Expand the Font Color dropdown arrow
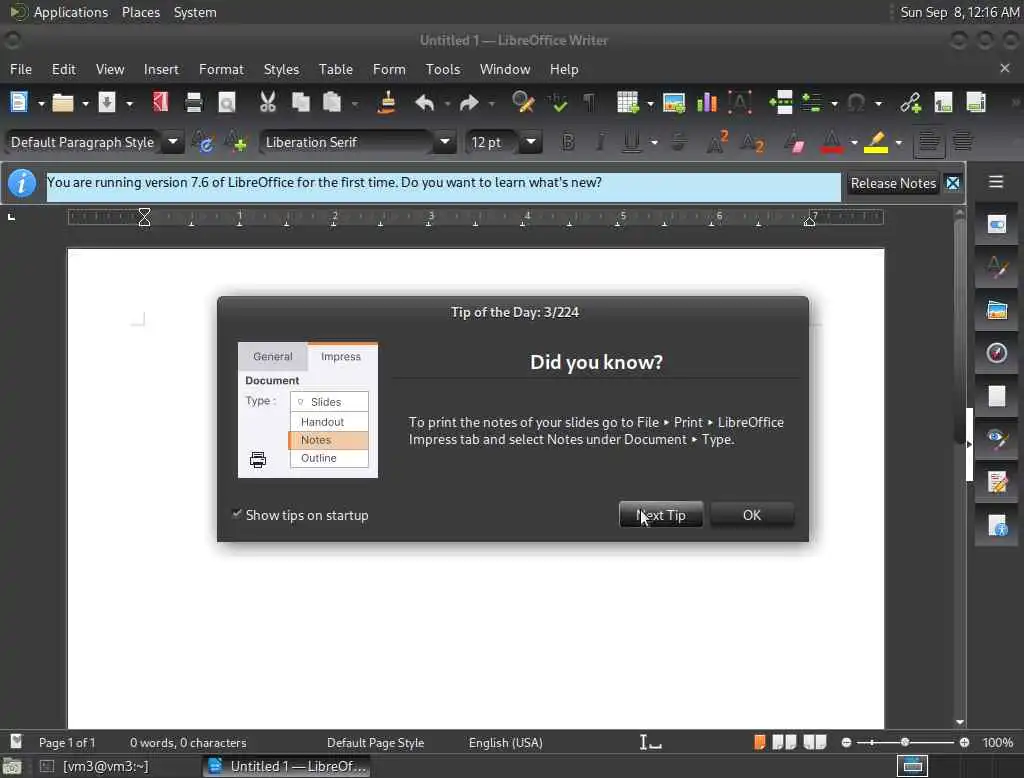This screenshot has height=778, width=1024. [x=854, y=142]
